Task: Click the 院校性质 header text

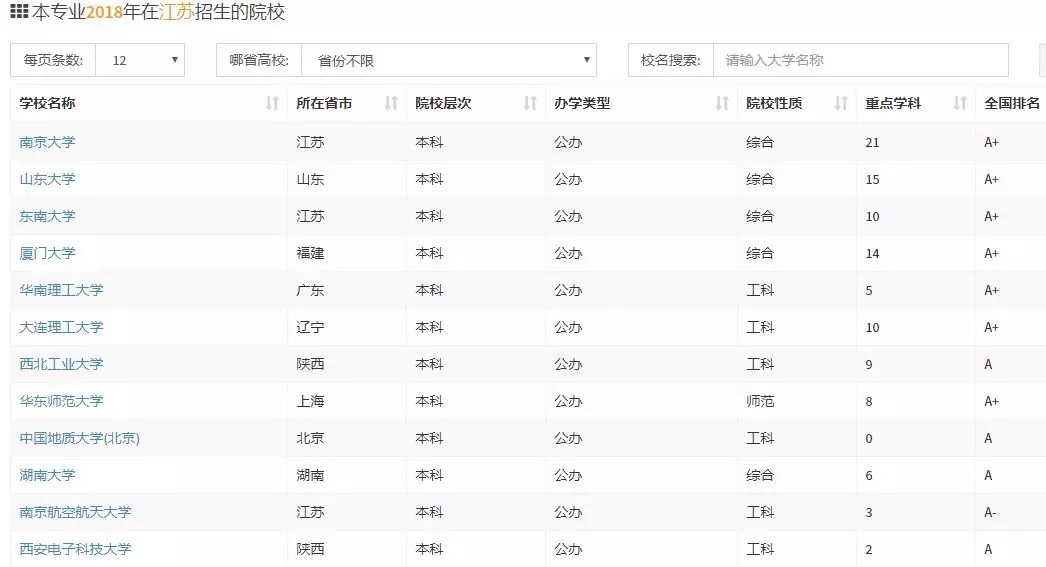Action: pyautogui.click(x=774, y=103)
